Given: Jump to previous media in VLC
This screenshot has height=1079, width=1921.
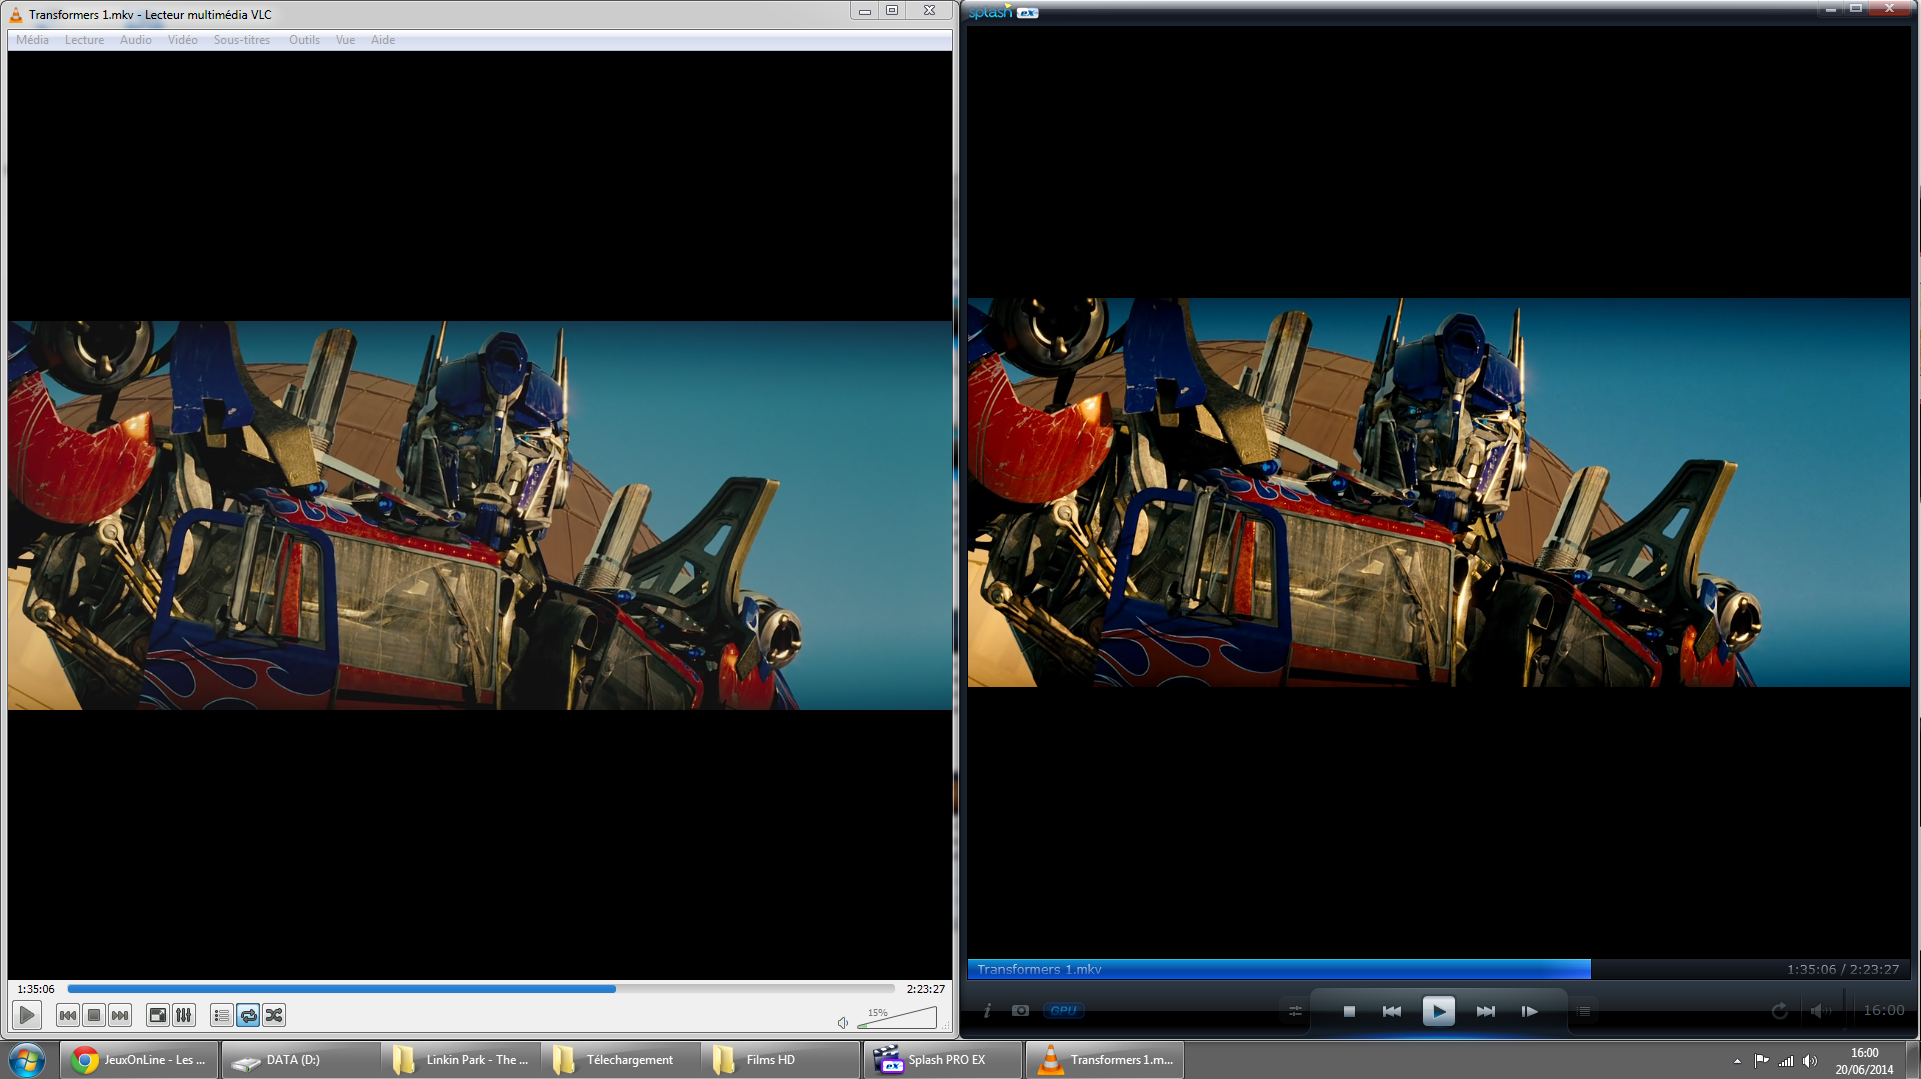Looking at the screenshot, I should (68, 1015).
